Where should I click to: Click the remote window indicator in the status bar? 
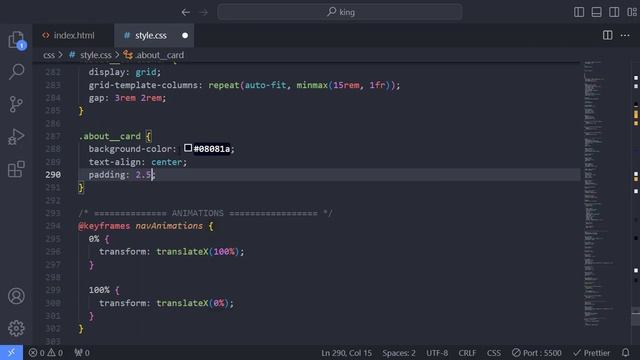[x=11, y=353]
